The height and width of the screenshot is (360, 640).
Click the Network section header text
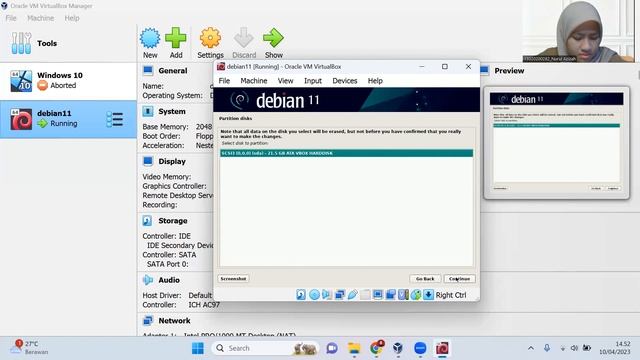[174, 321]
